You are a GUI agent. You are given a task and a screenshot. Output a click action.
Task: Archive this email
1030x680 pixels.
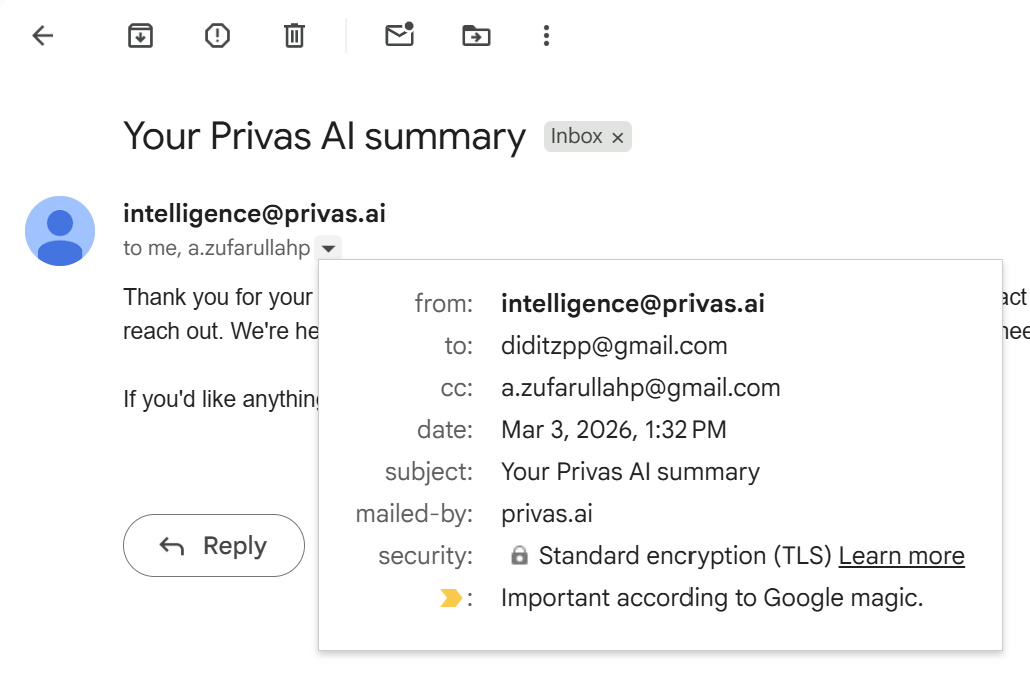[x=140, y=37]
